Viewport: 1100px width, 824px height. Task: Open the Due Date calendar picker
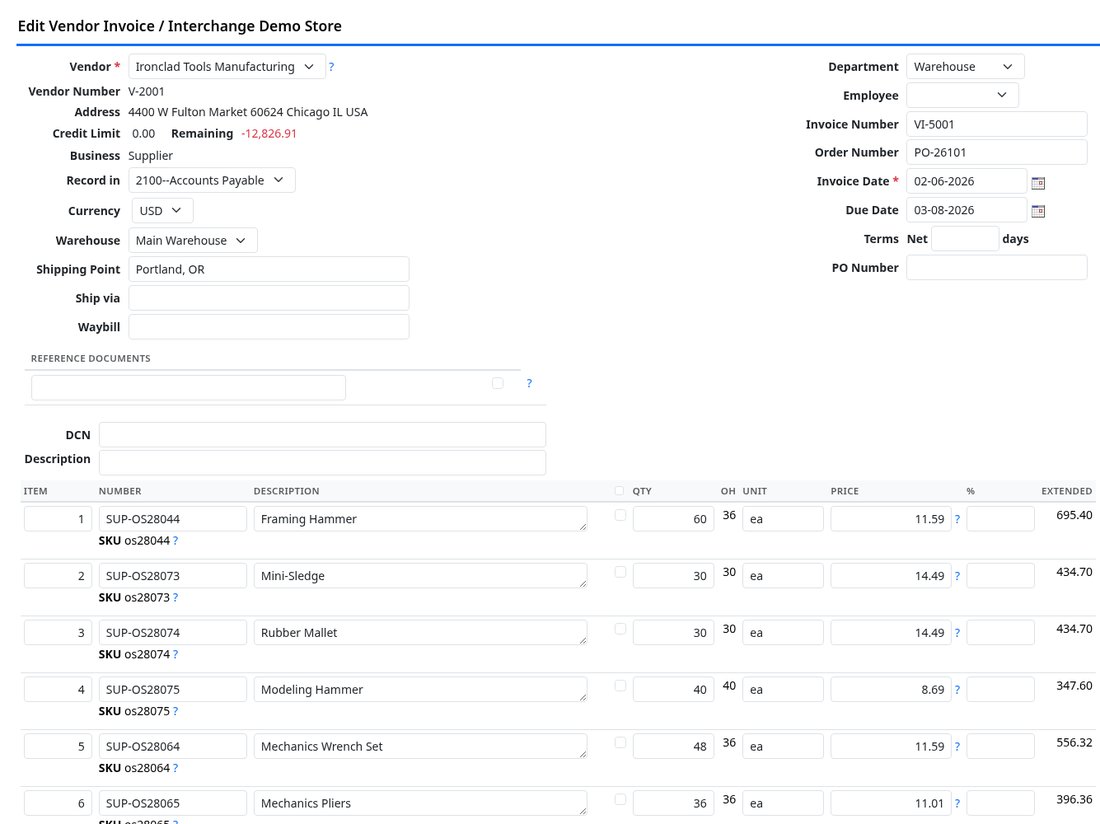point(1038,211)
